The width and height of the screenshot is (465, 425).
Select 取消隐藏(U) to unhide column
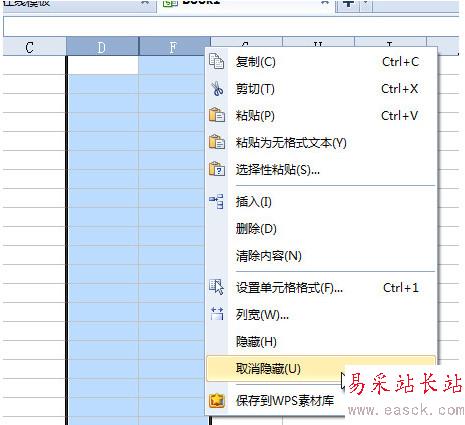[321, 368]
